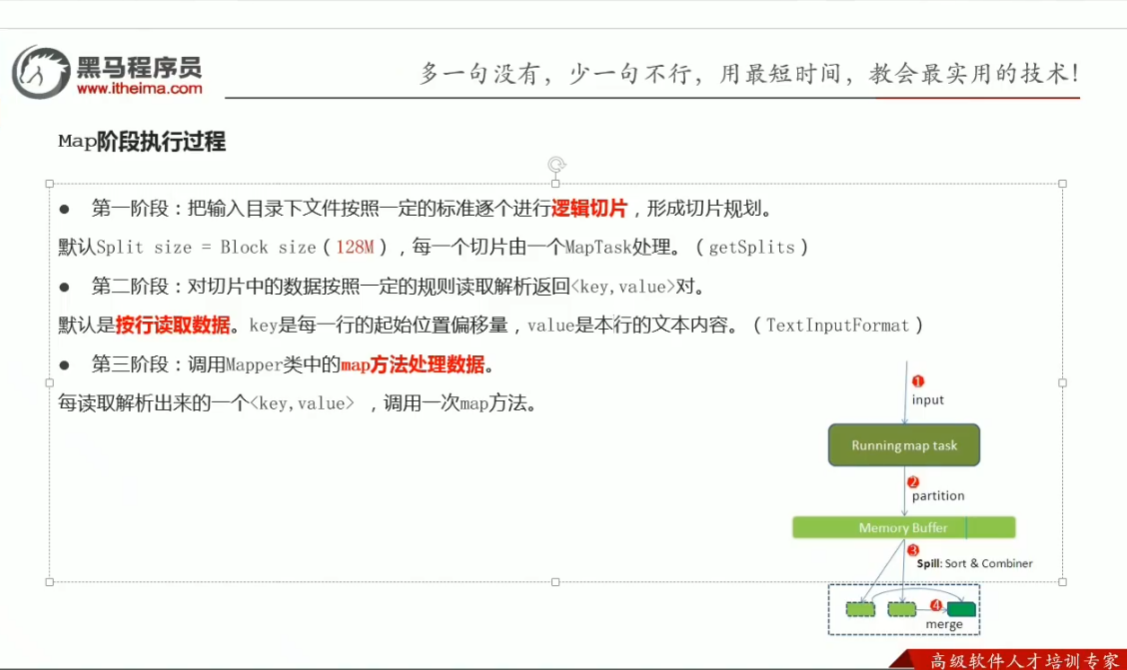Click the bottom-left corner resize handle
The image size is (1127, 670).
point(50,582)
